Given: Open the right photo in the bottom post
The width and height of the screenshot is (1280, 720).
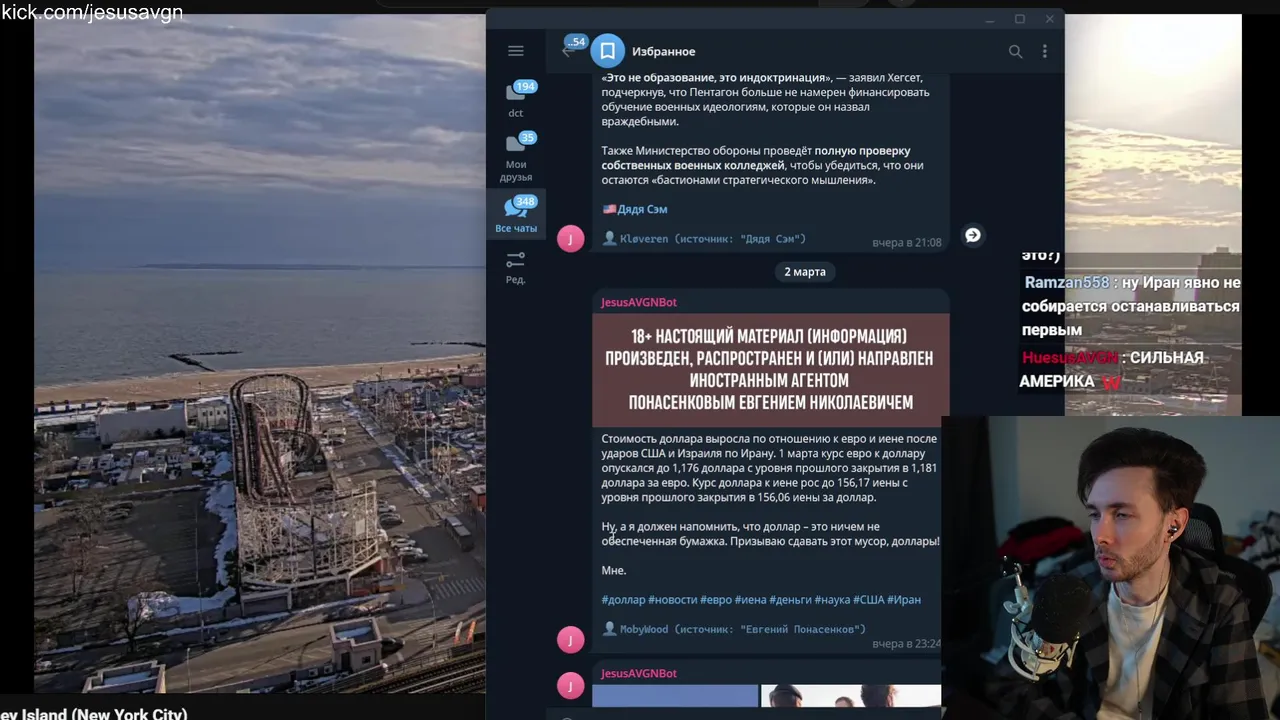Looking at the screenshot, I should point(851,696).
